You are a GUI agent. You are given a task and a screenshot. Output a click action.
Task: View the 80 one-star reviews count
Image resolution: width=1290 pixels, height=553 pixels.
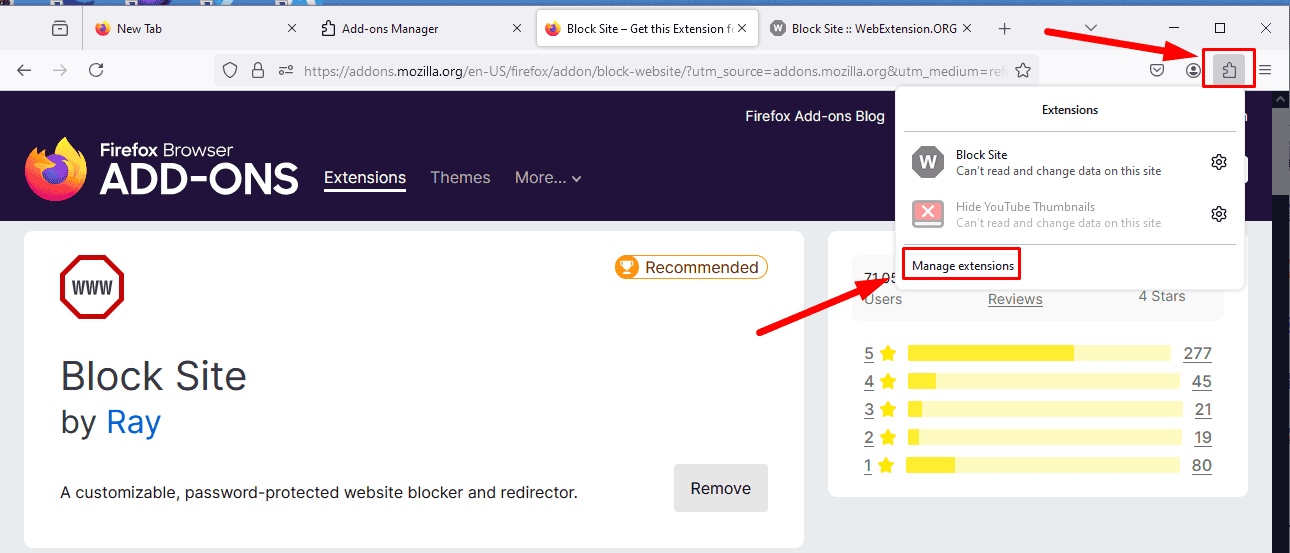1202,465
